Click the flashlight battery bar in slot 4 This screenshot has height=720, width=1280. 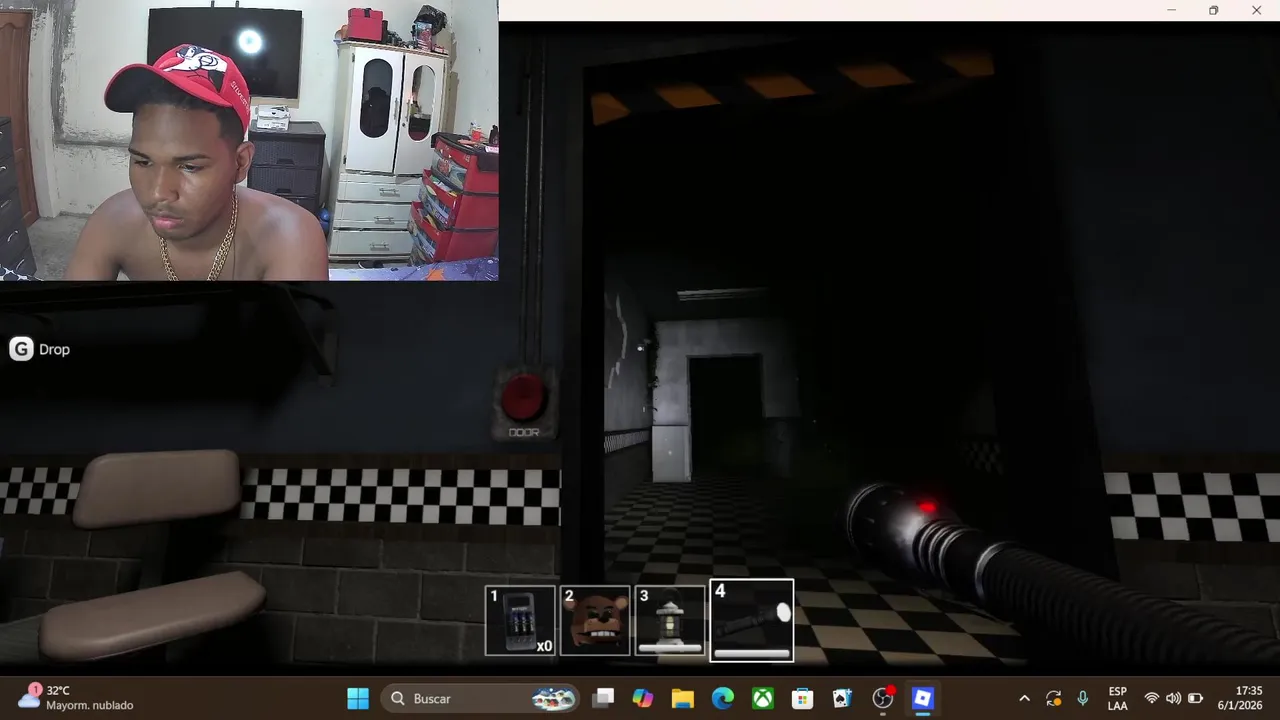point(752,653)
